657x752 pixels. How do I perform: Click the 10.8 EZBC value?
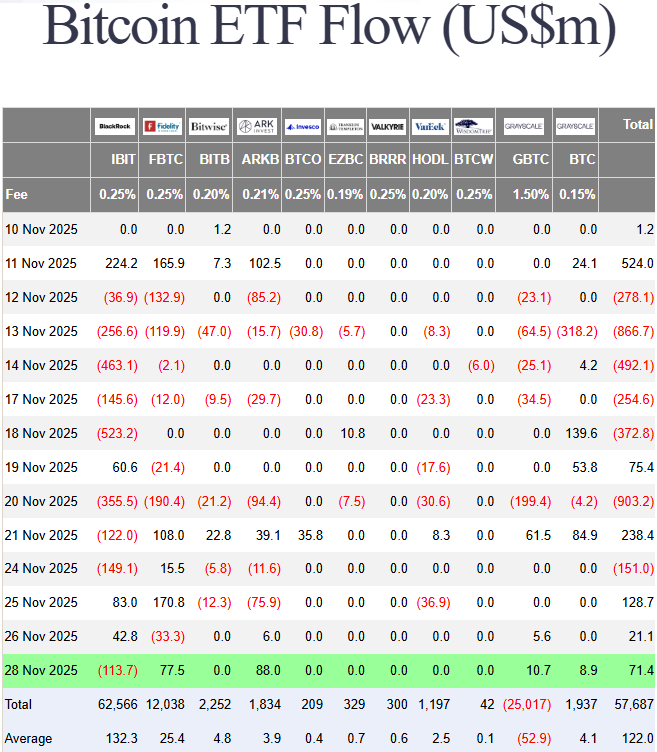click(353, 434)
